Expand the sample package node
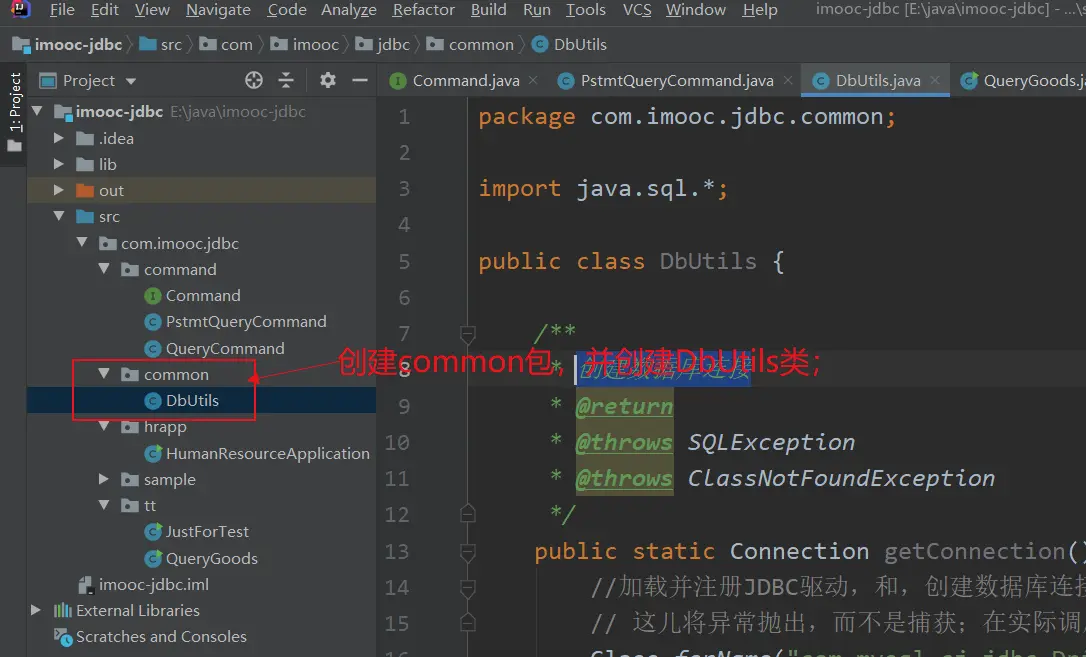 point(104,480)
